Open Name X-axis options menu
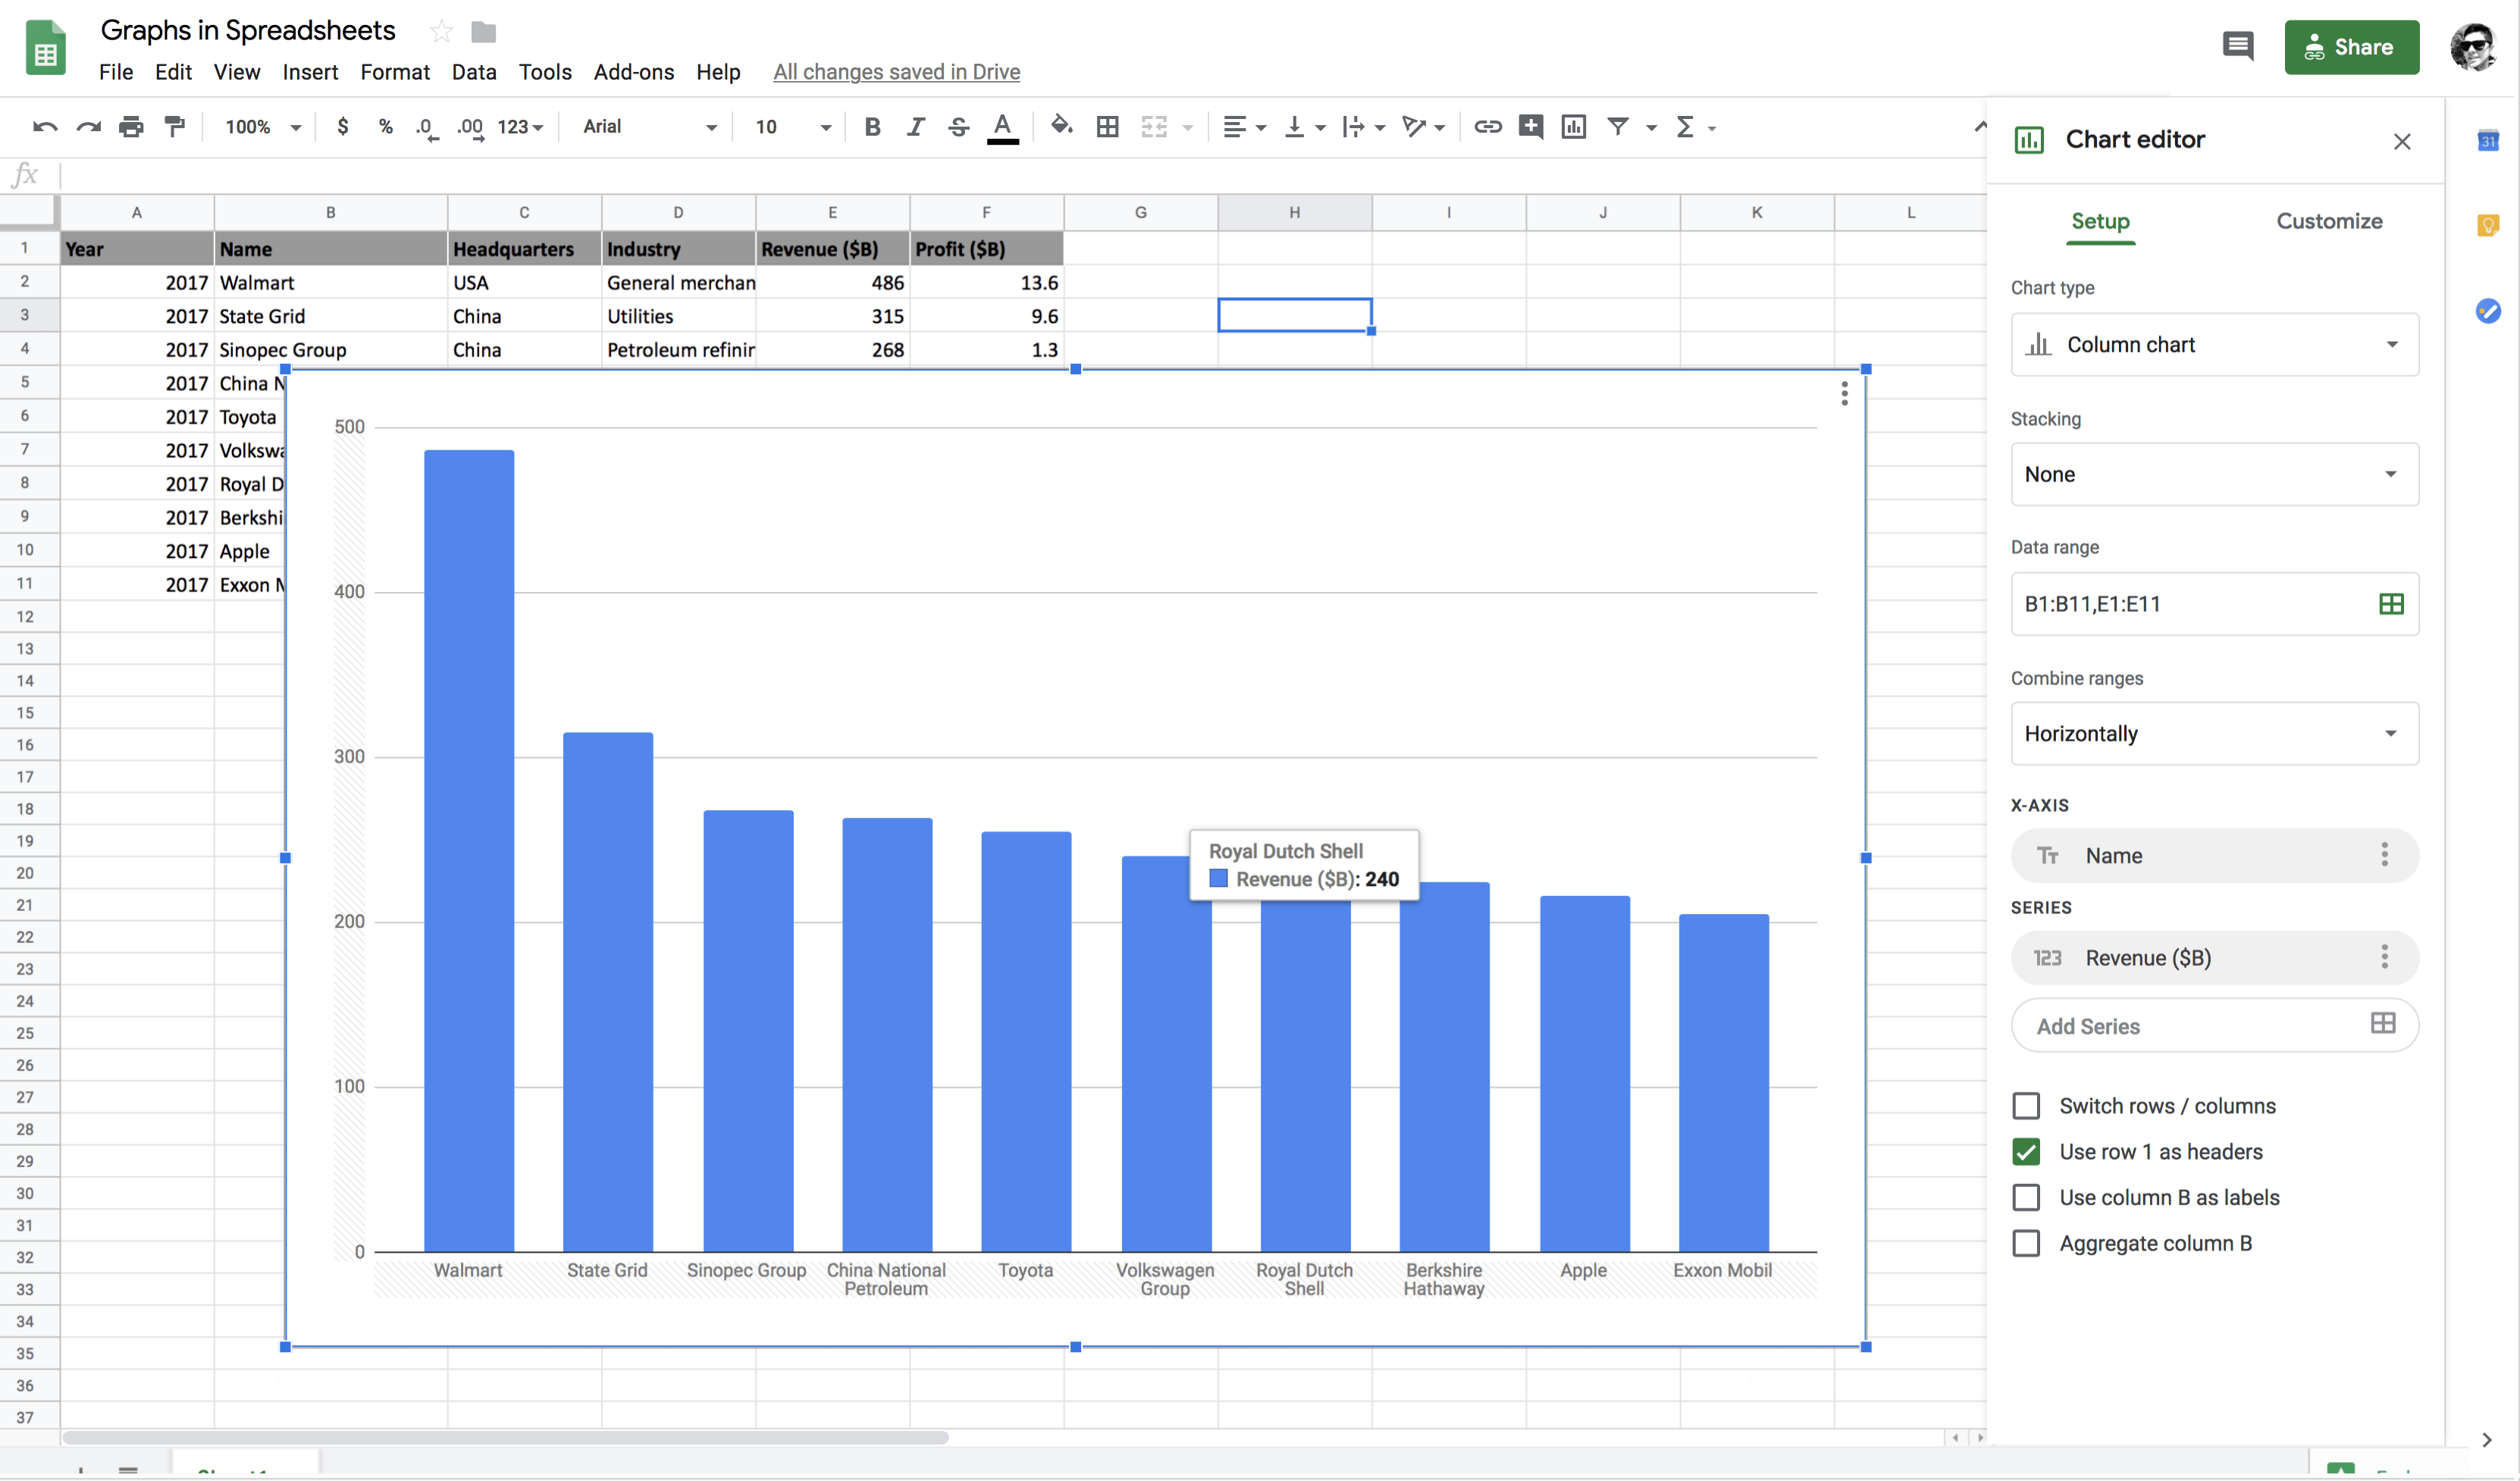 pyautogui.click(x=2385, y=855)
